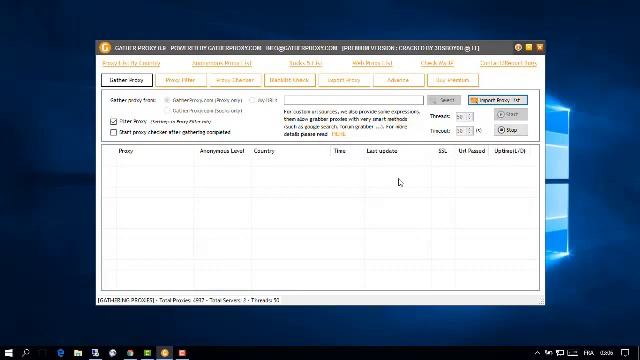Image resolution: width=640 pixels, height=360 pixels.
Task: Sort by the Country column header
Action: [x=264, y=151]
